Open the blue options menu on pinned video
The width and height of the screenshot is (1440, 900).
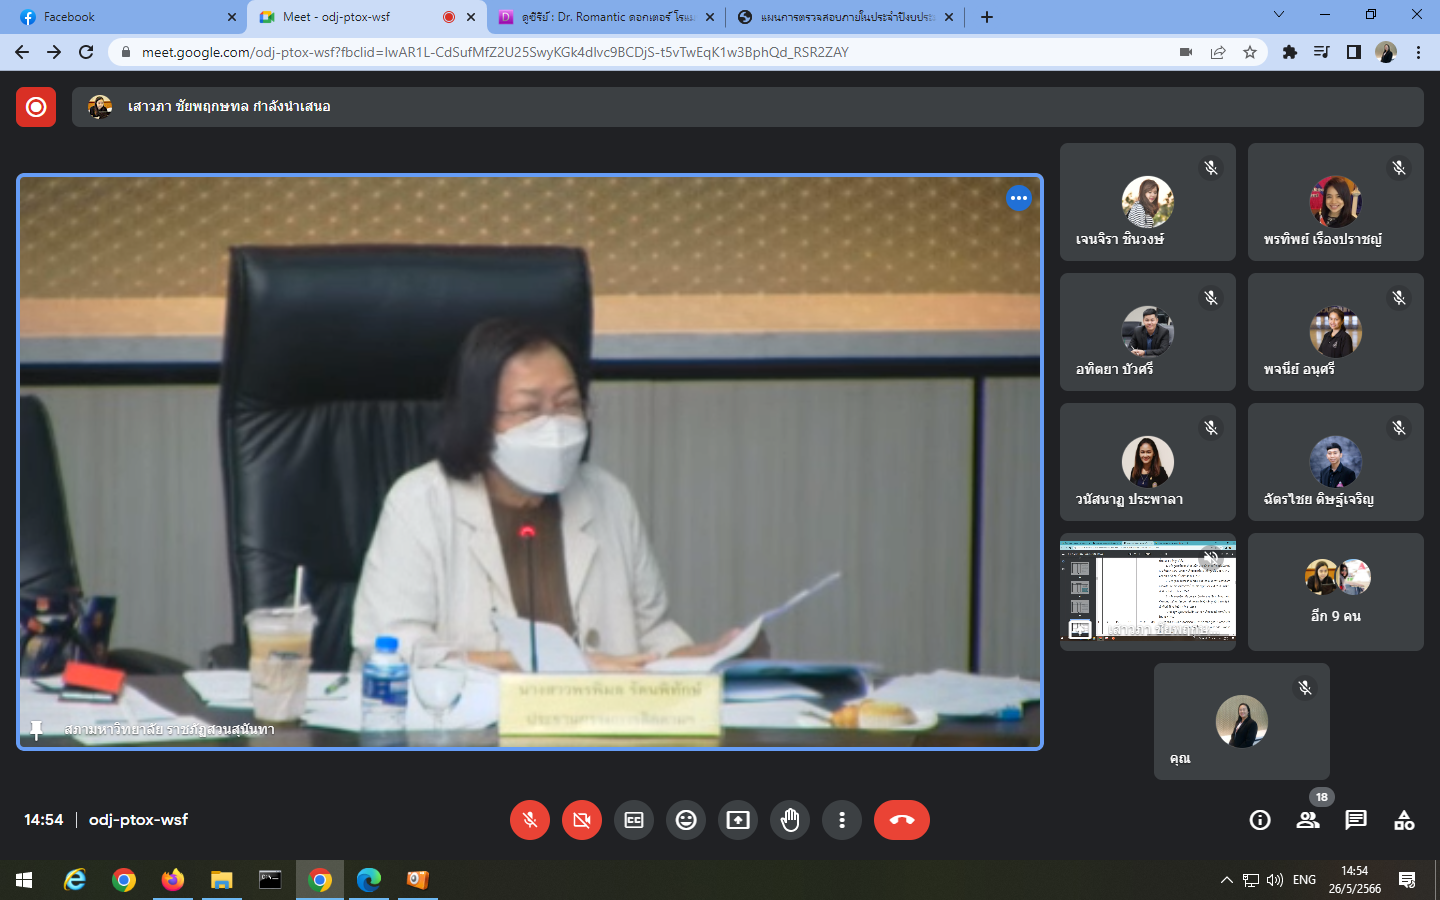(1018, 198)
